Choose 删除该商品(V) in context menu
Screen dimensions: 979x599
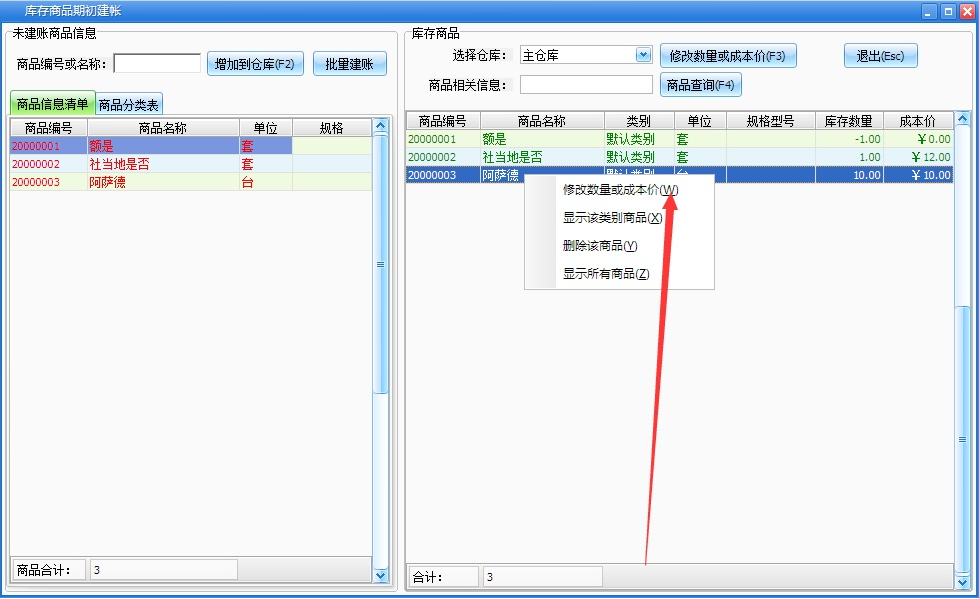(x=600, y=245)
